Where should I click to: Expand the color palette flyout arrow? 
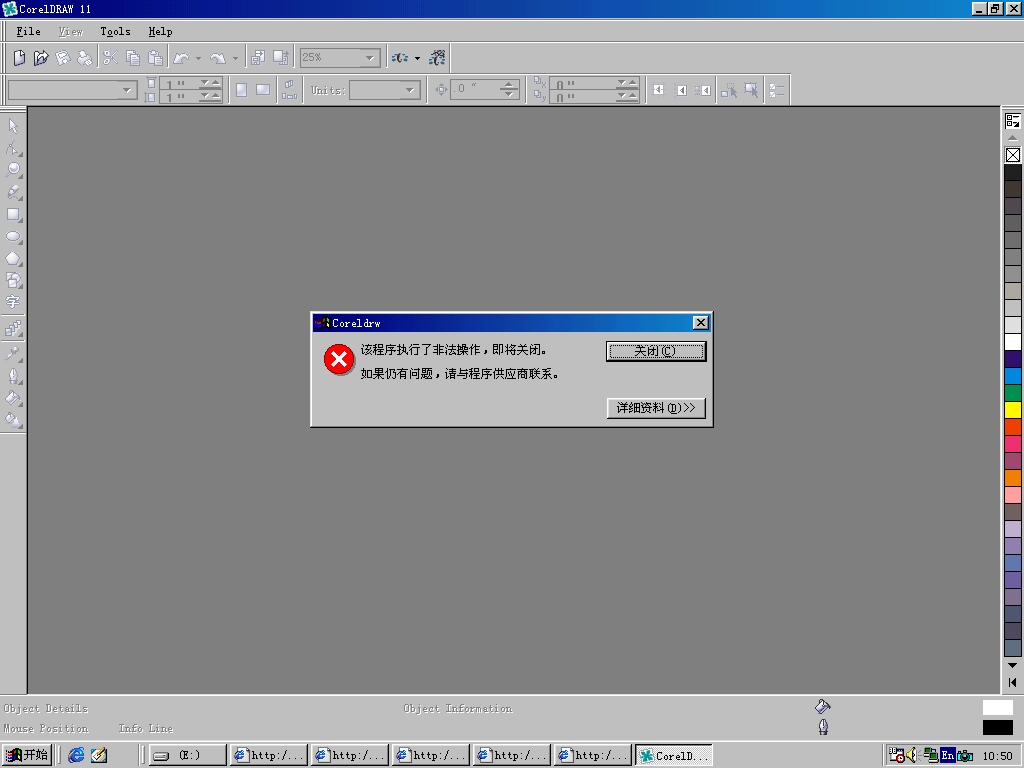click(x=1012, y=682)
